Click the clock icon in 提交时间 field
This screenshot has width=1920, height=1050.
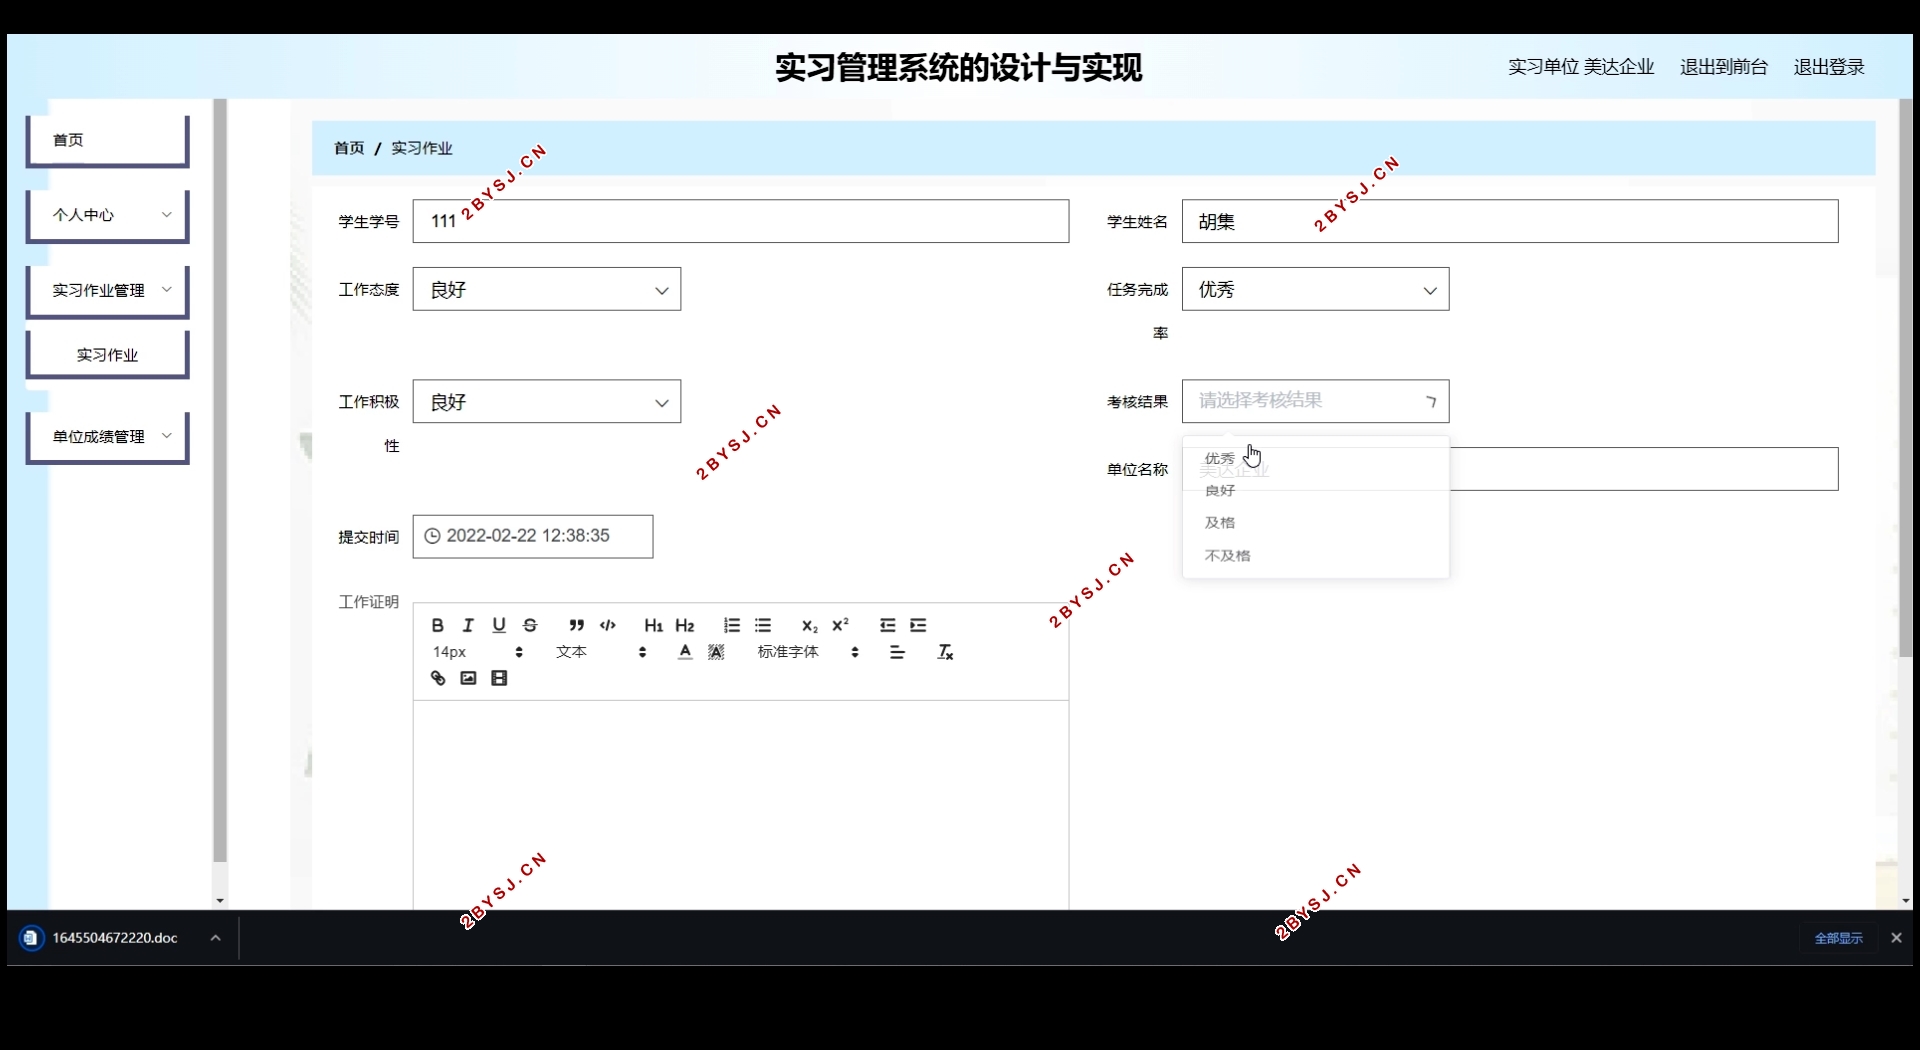(x=432, y=536)
